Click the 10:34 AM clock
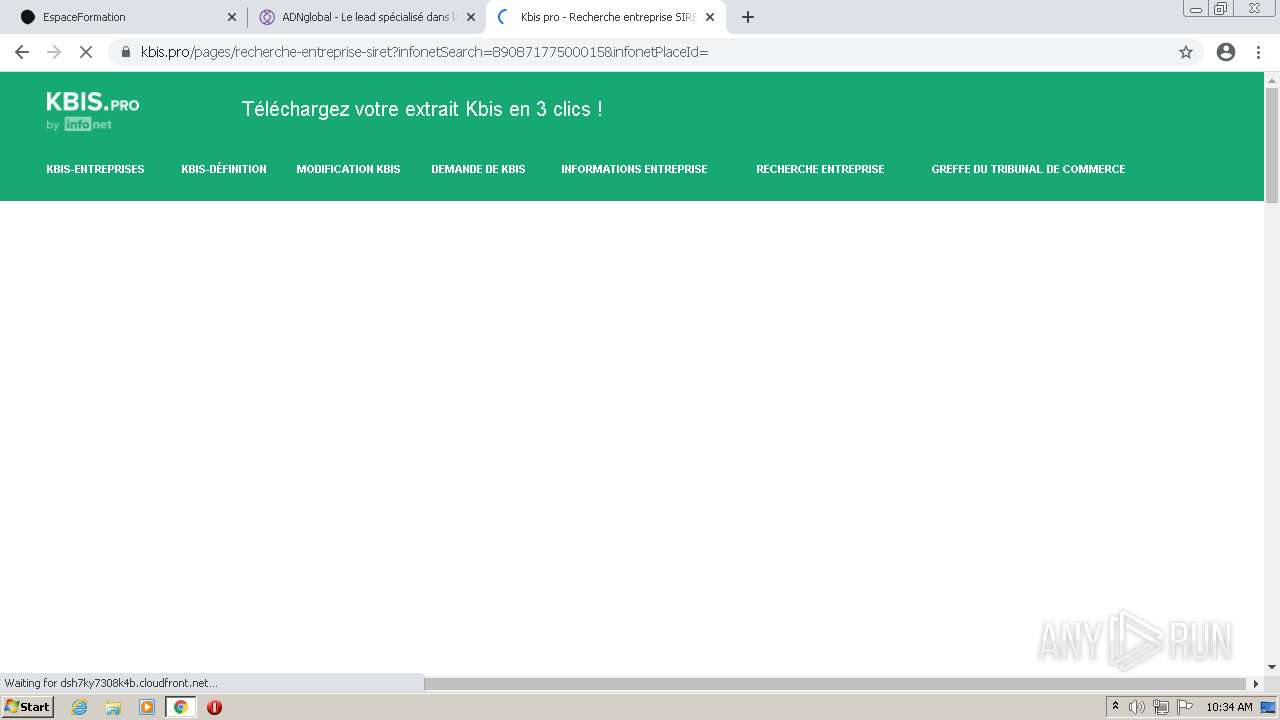The width and height of the screenshot is (1280, 720). click(x=1229, y=707)
